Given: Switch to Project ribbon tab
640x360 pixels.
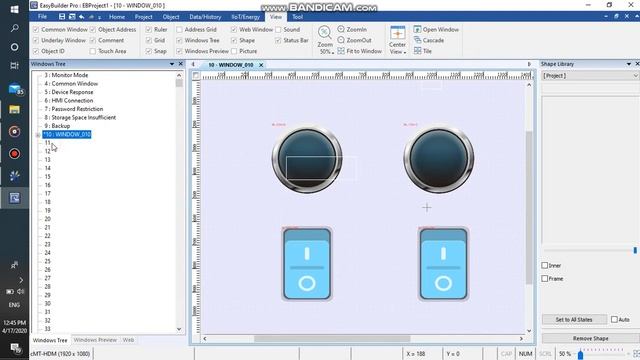Looking at the screenshot, I should click(143, 17).
